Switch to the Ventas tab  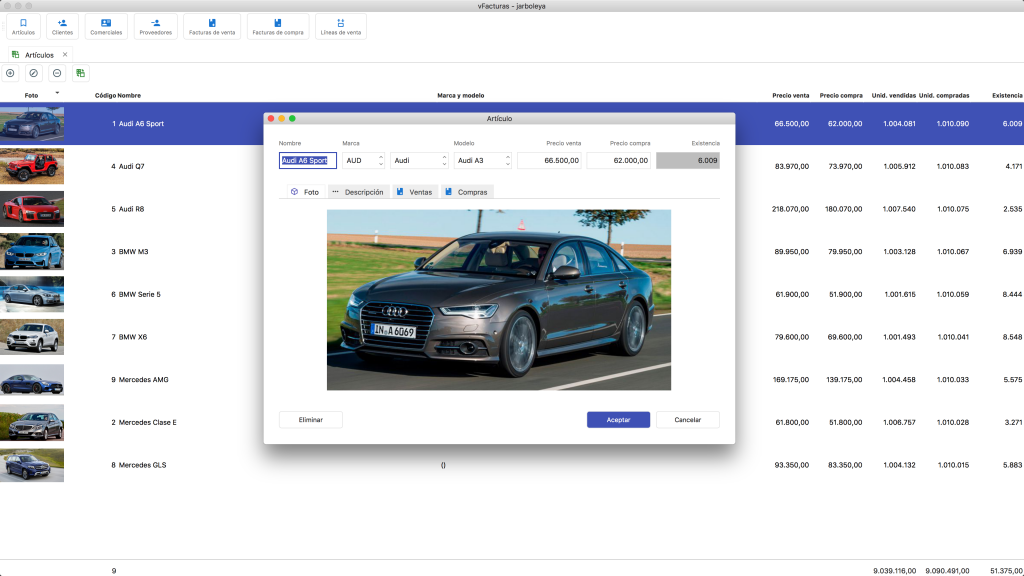(x=415, y=192)
